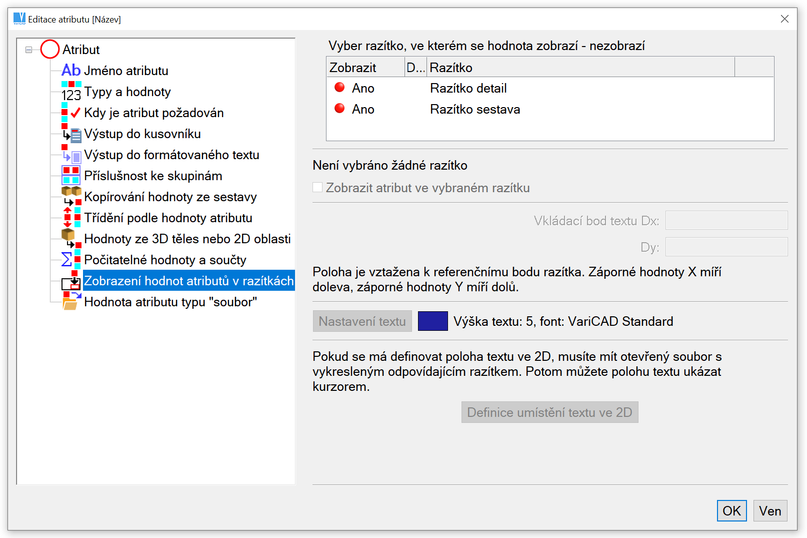Click the Ab icon beside Jméno atributu
This screenshot has width=807, height=538.
pos(70,70)
